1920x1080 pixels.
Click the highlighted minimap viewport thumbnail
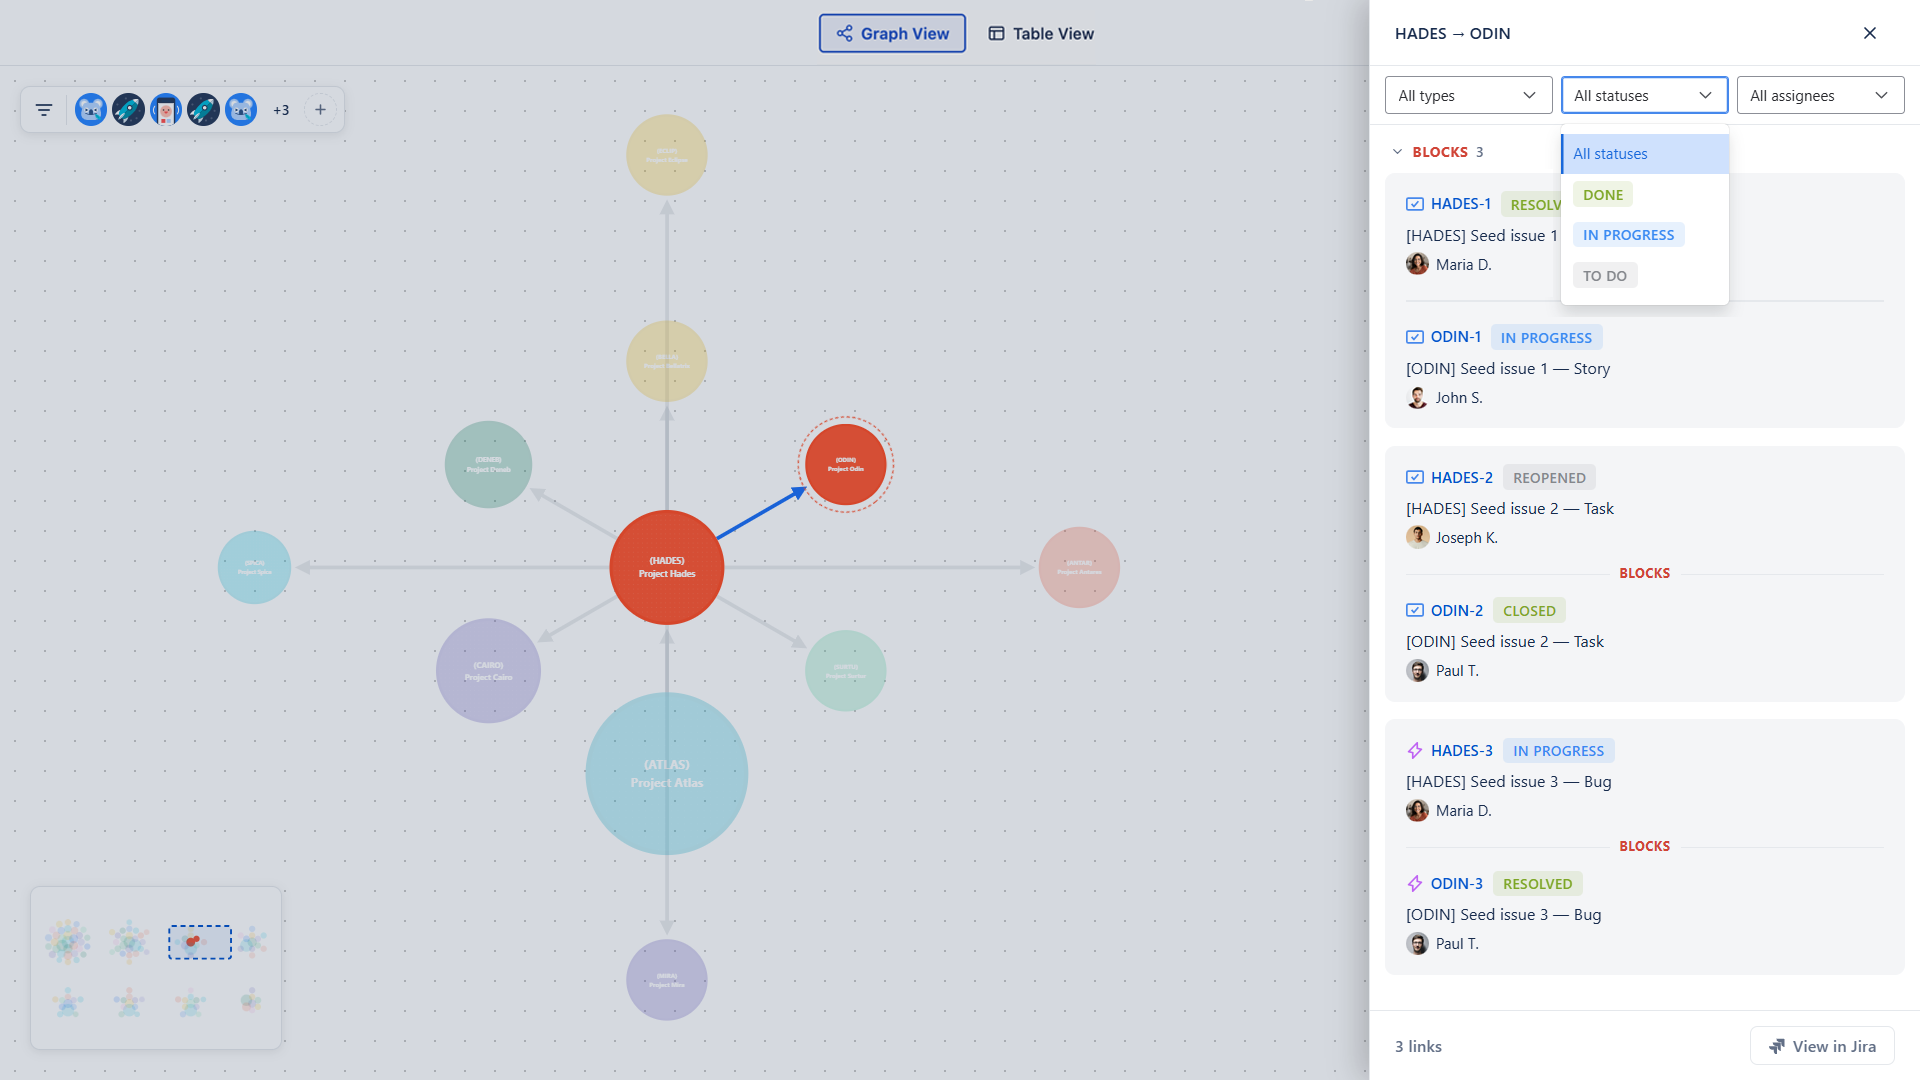click(x=200, y=942)
